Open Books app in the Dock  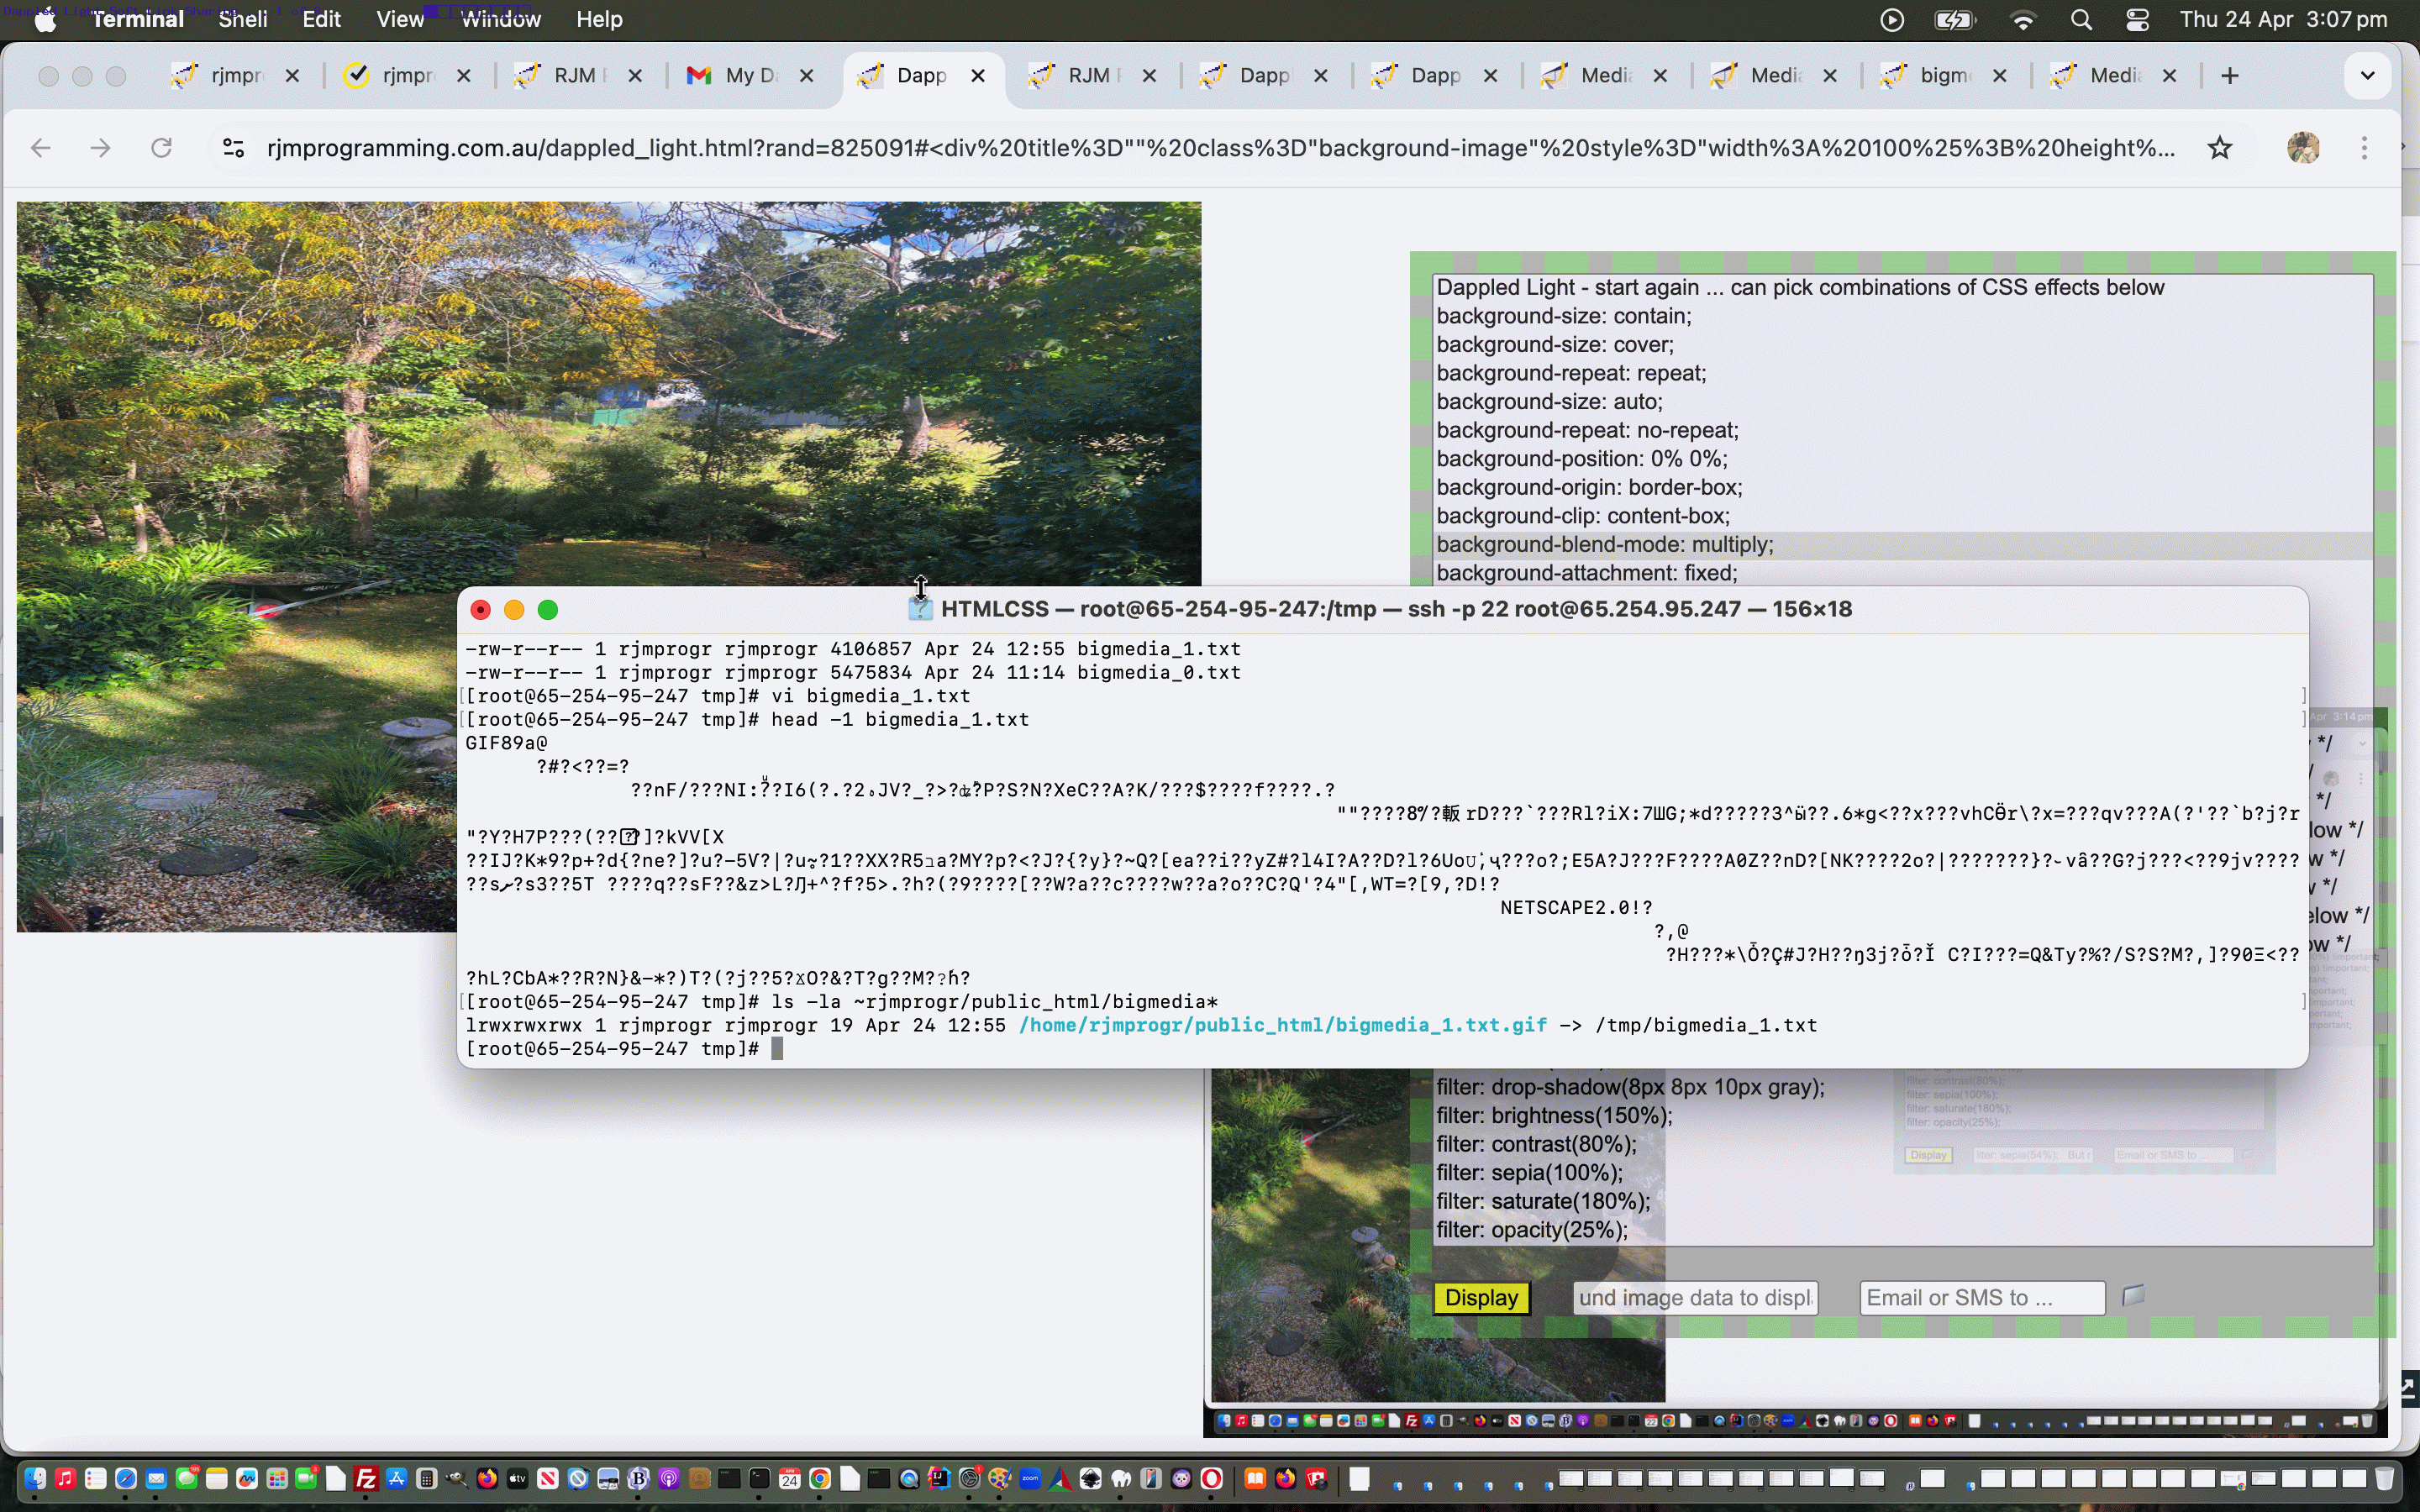tap(1255, 1479)
